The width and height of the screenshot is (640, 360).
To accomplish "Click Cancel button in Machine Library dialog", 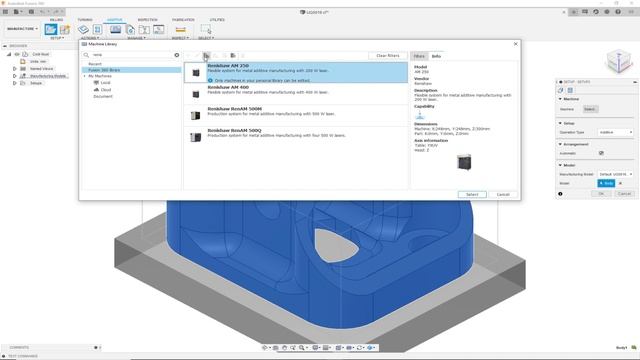I will [503, 194].
